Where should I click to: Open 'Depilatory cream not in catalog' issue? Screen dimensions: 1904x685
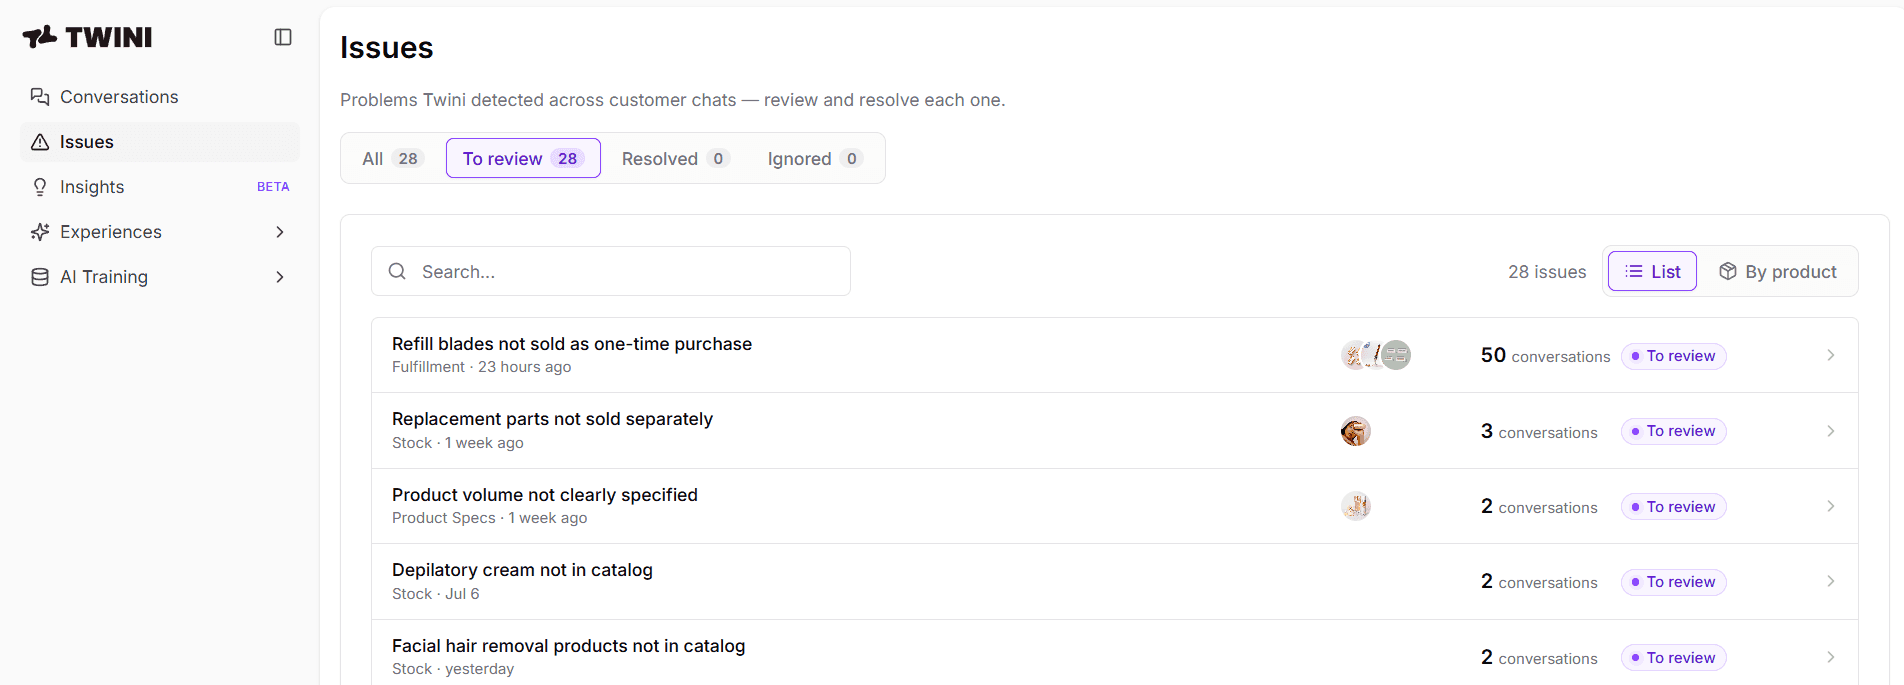1115,582
